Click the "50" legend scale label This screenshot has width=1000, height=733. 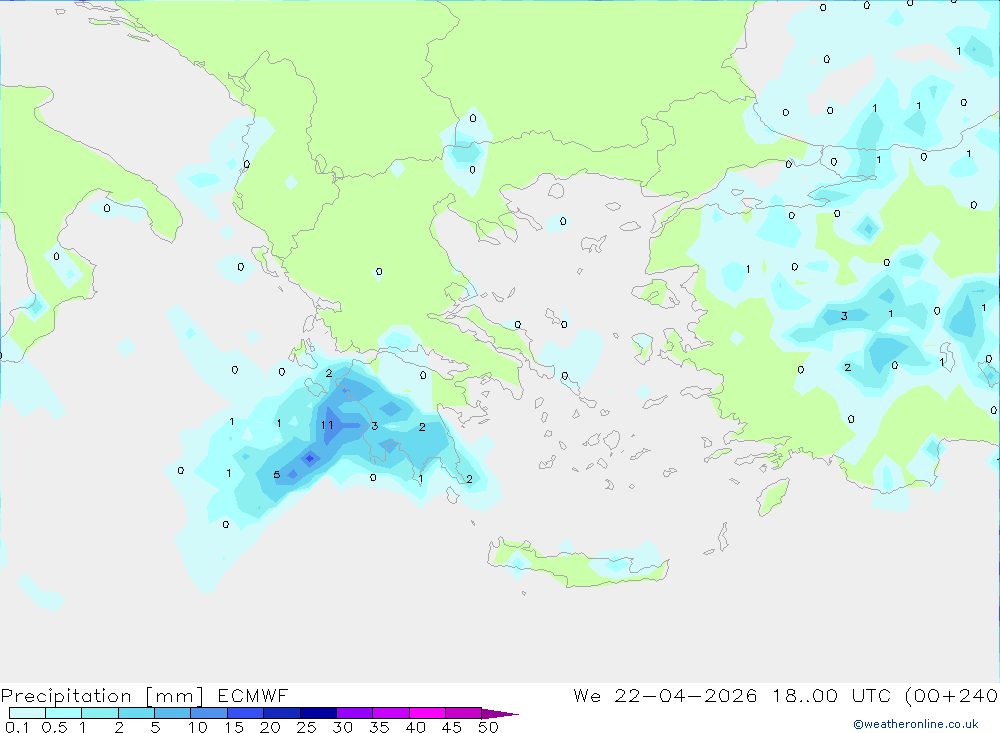[x=488, y=727]
